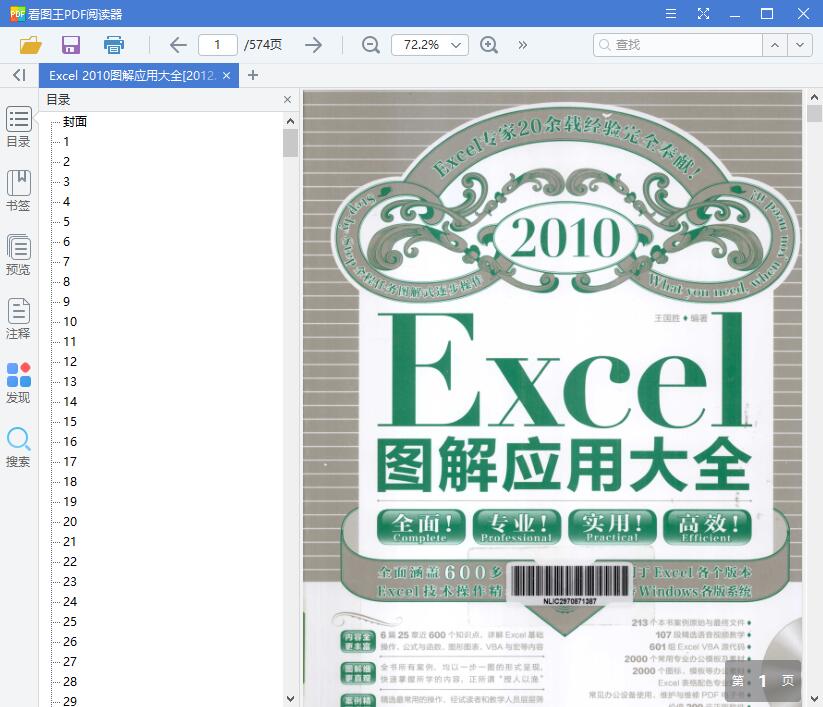Select outline entry 24

pos(70,602)
